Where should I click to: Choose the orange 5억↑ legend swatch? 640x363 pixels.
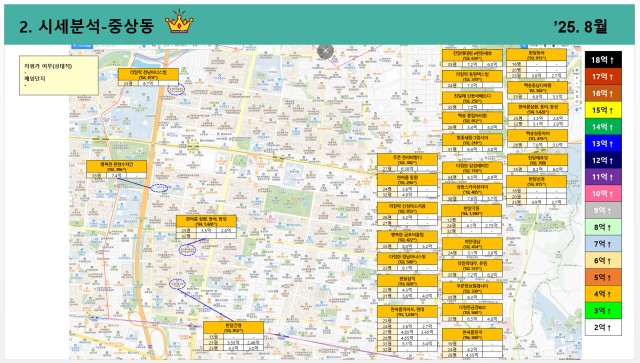(603, 277)
